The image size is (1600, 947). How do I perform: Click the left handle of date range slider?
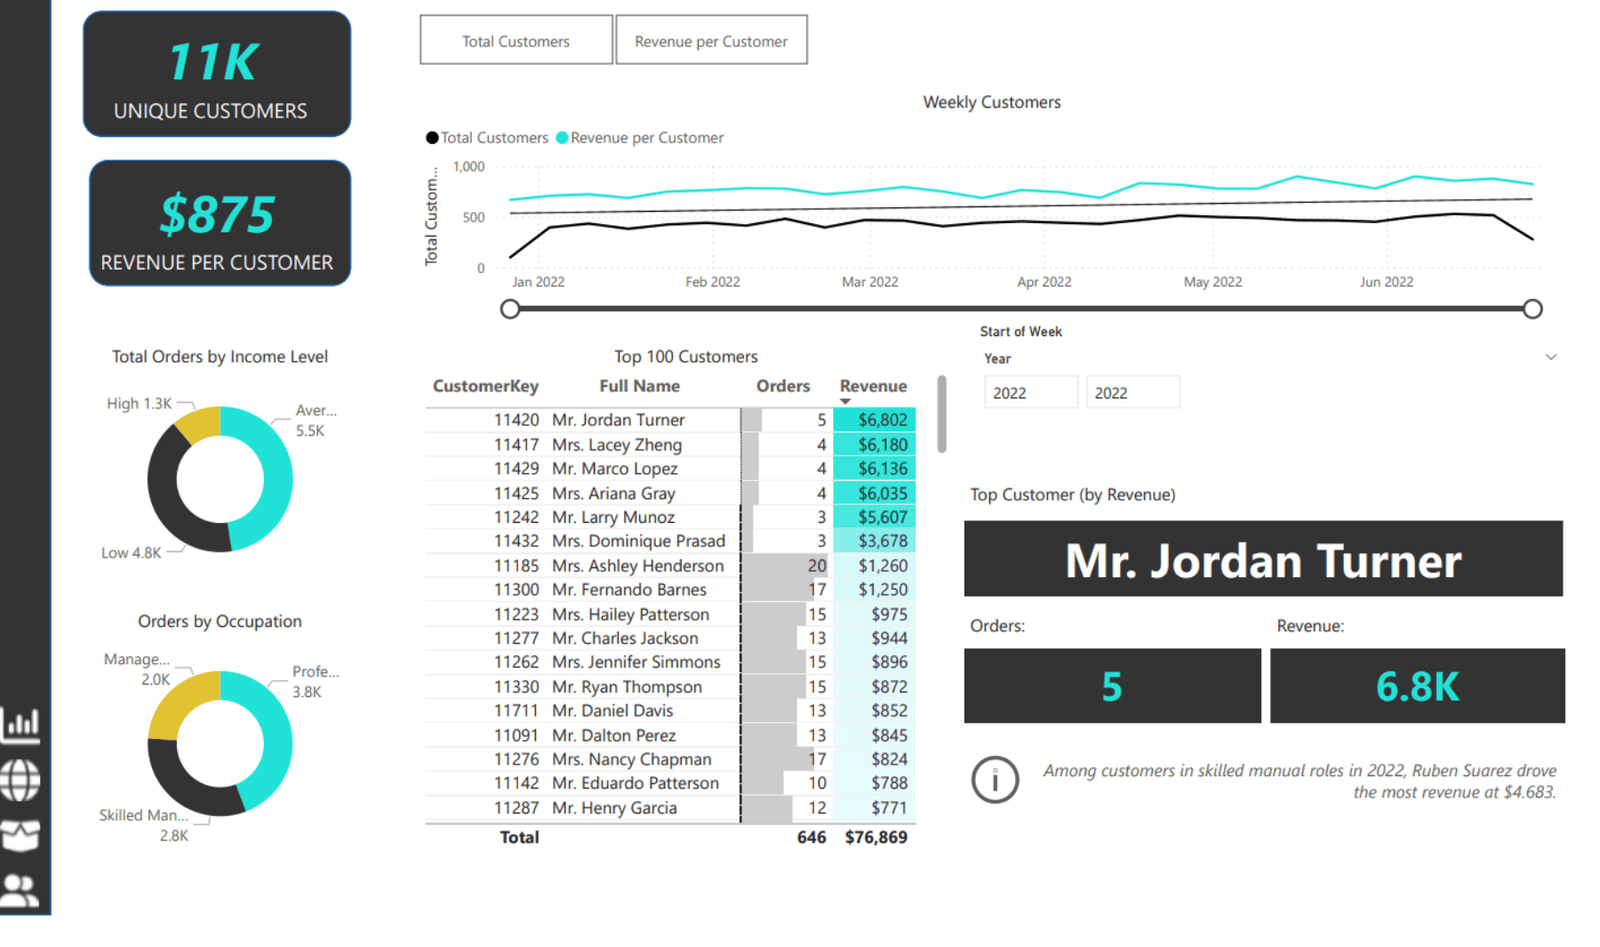click(x=510, y=309)
